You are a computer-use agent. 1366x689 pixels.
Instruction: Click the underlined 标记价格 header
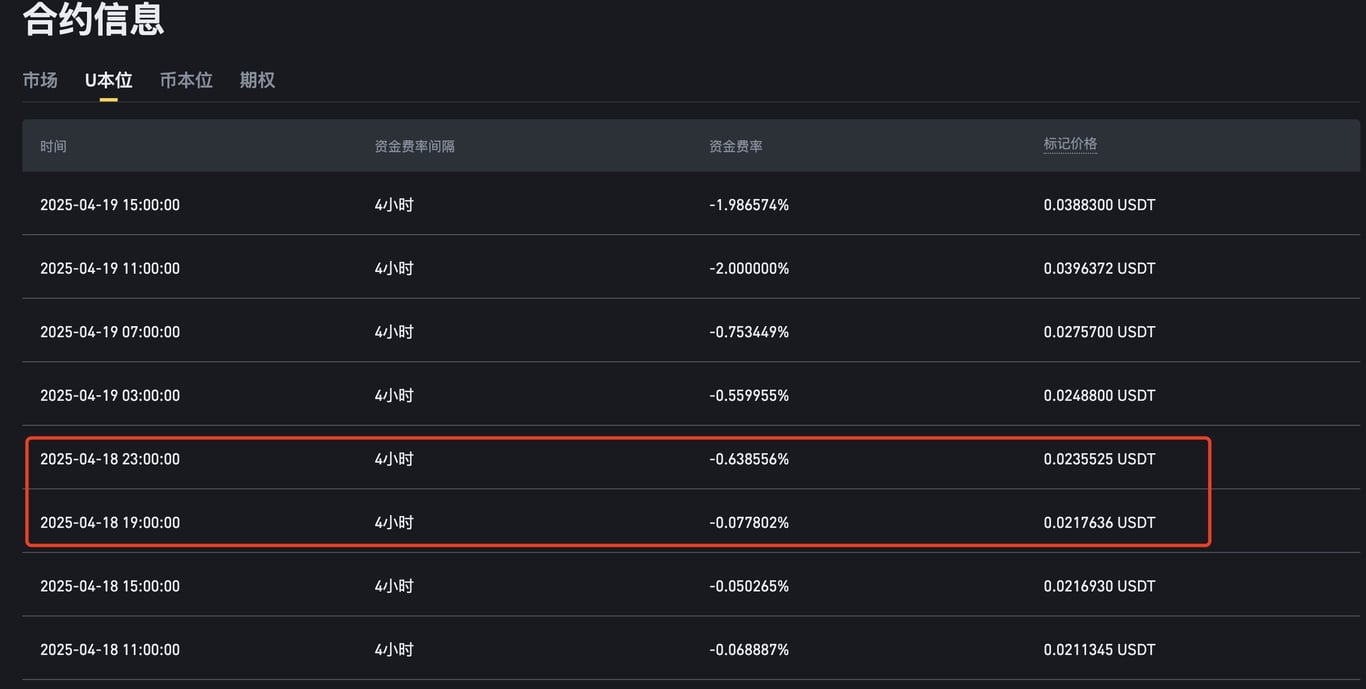pyautogui.click(x=1070, y=144)
